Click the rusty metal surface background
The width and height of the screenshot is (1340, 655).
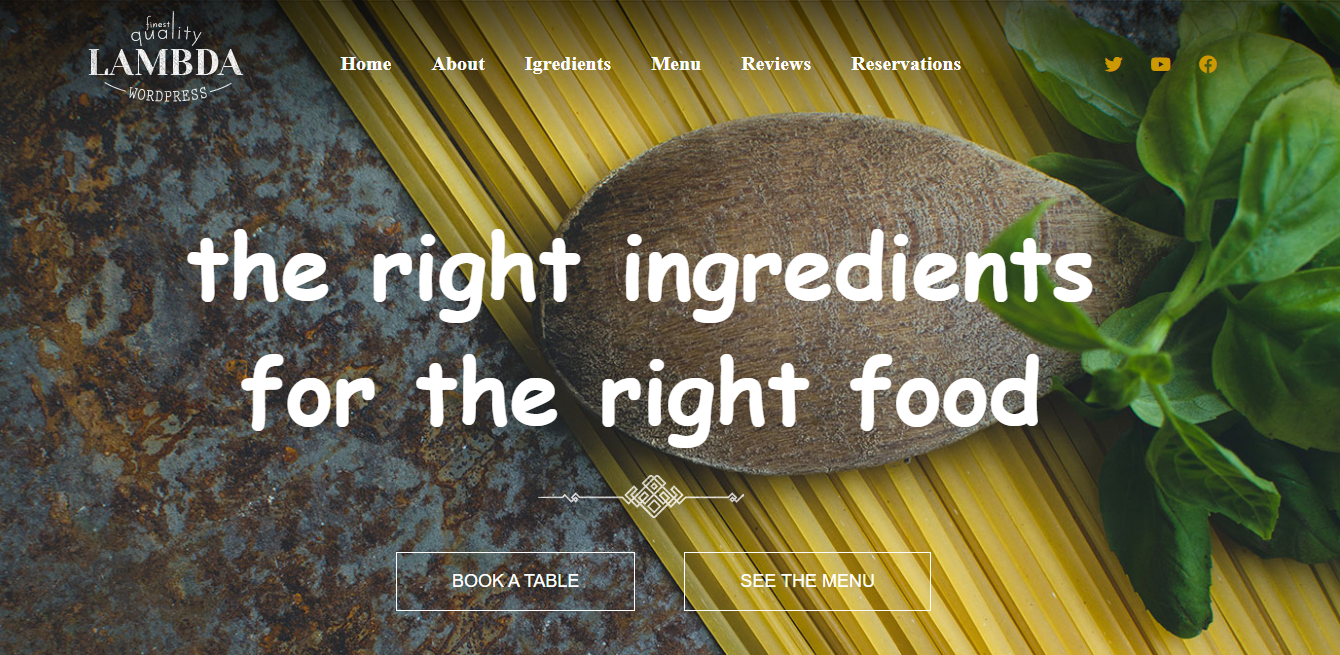[x=150, y=400]
